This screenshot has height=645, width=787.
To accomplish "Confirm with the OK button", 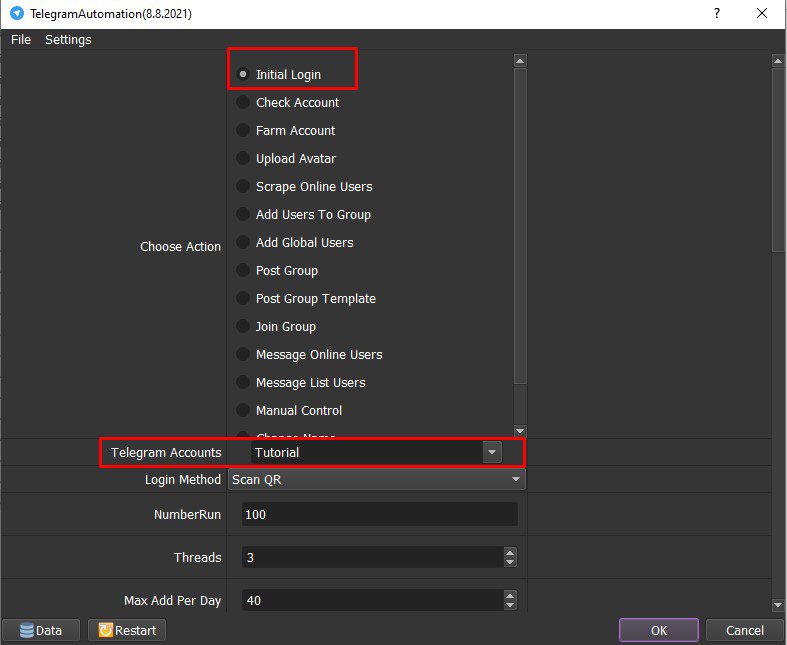I will pyautogui.click(x=659, y=630).
